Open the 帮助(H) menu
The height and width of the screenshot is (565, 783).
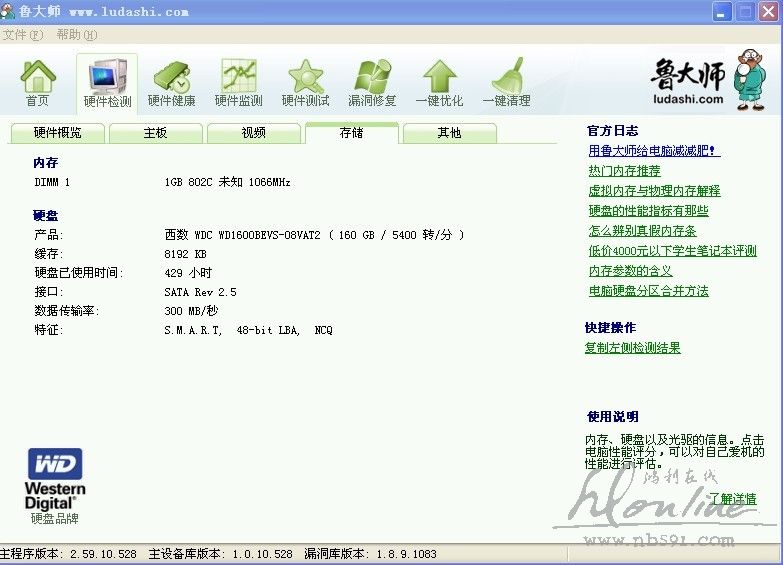coord(76,34)
